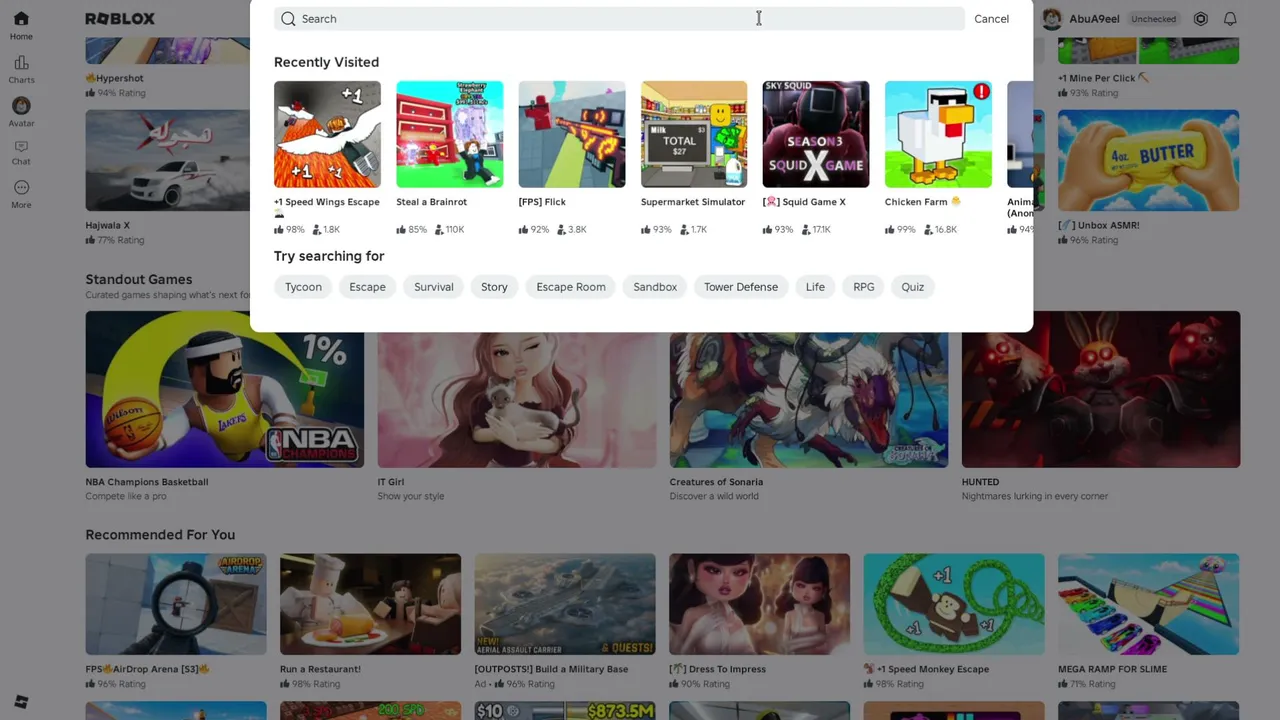Open the Chicken Farm thumbnail

pos(938,134)
